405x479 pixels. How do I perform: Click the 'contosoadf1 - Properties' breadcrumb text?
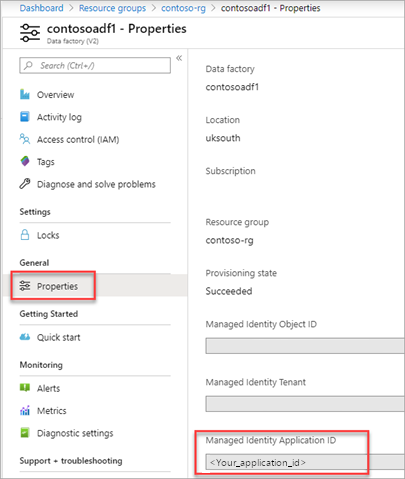point(270,8)
